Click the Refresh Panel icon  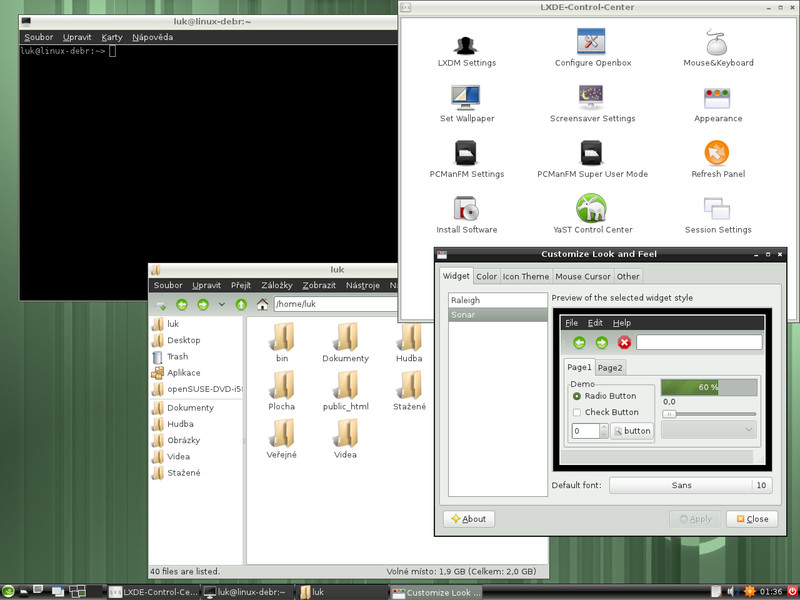(717, 152)
